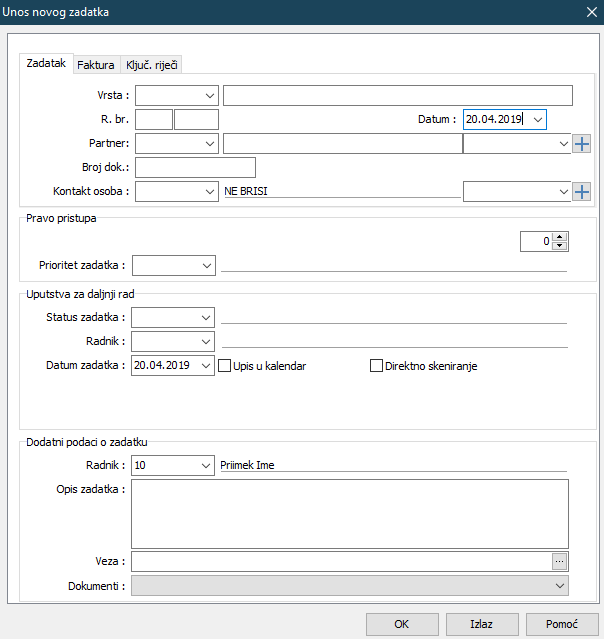Click the Izlaz button
604x639 pixels.
click(482, 624)
